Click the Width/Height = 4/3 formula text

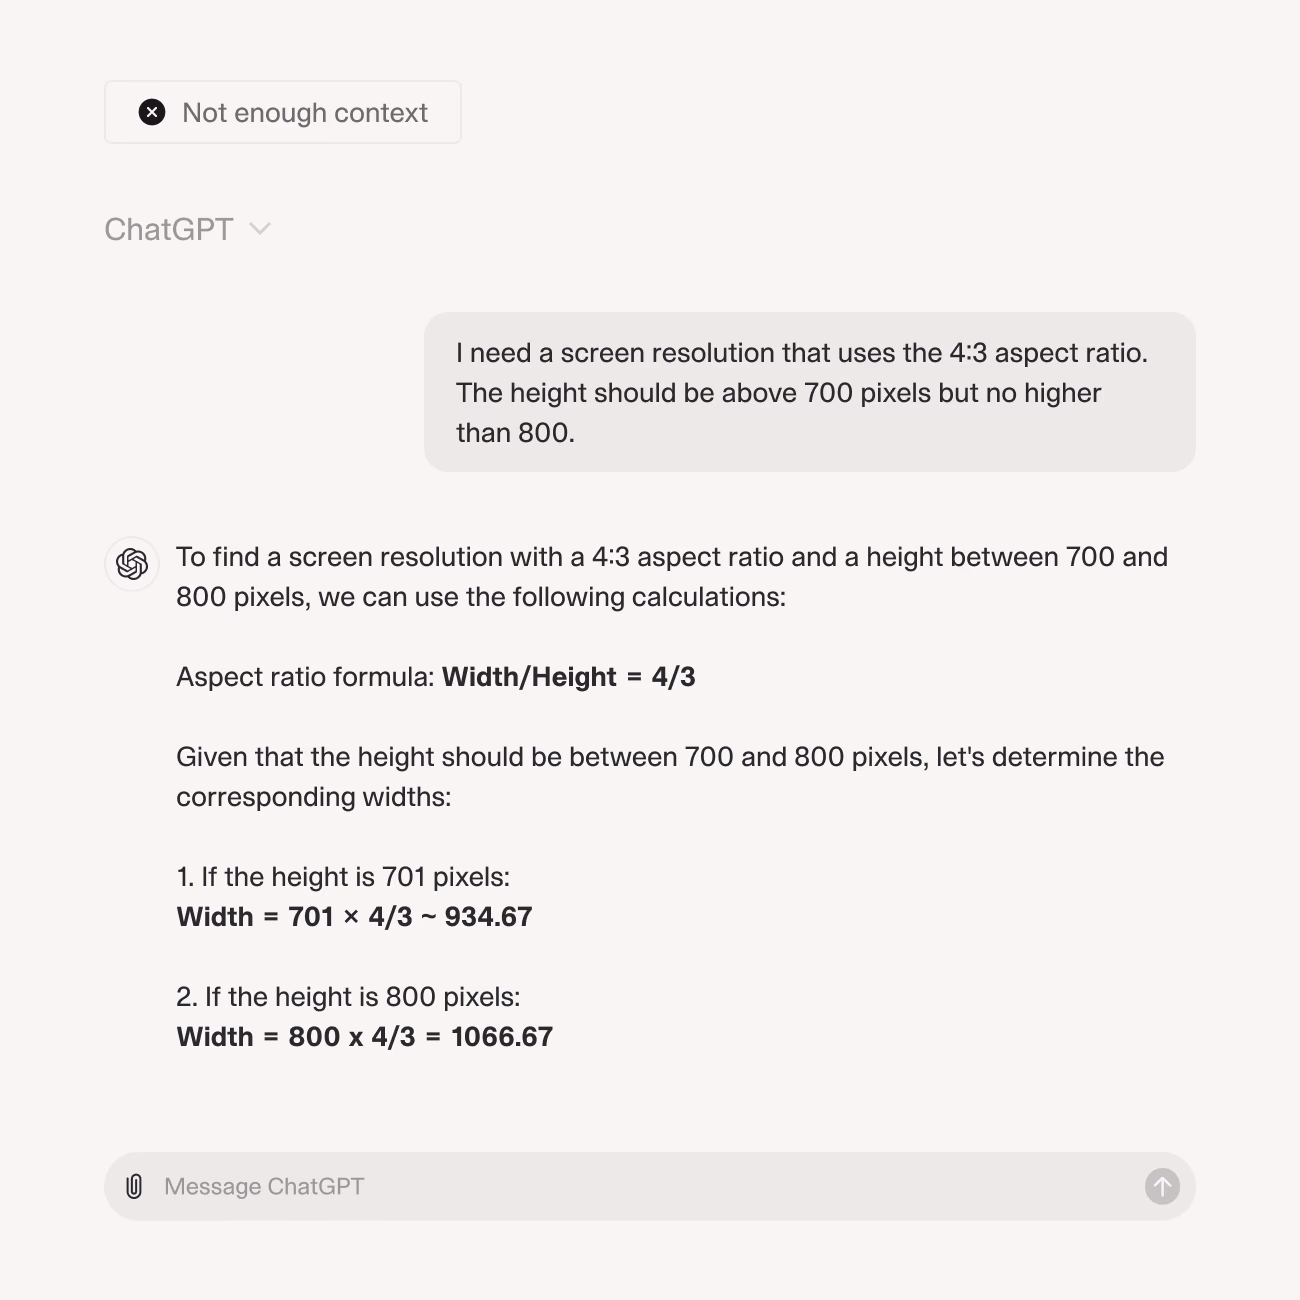tap(569, 677)
